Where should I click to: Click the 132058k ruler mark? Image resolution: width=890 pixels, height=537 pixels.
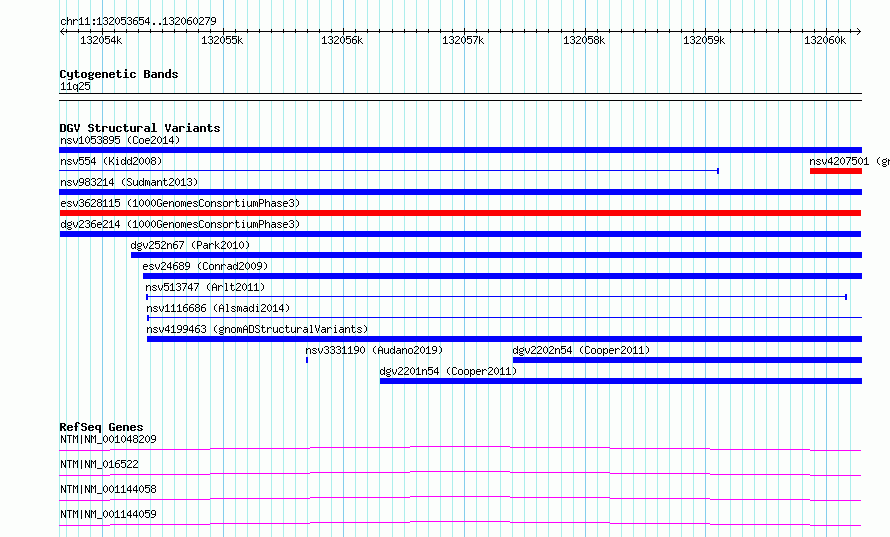[x=584, y=40]
